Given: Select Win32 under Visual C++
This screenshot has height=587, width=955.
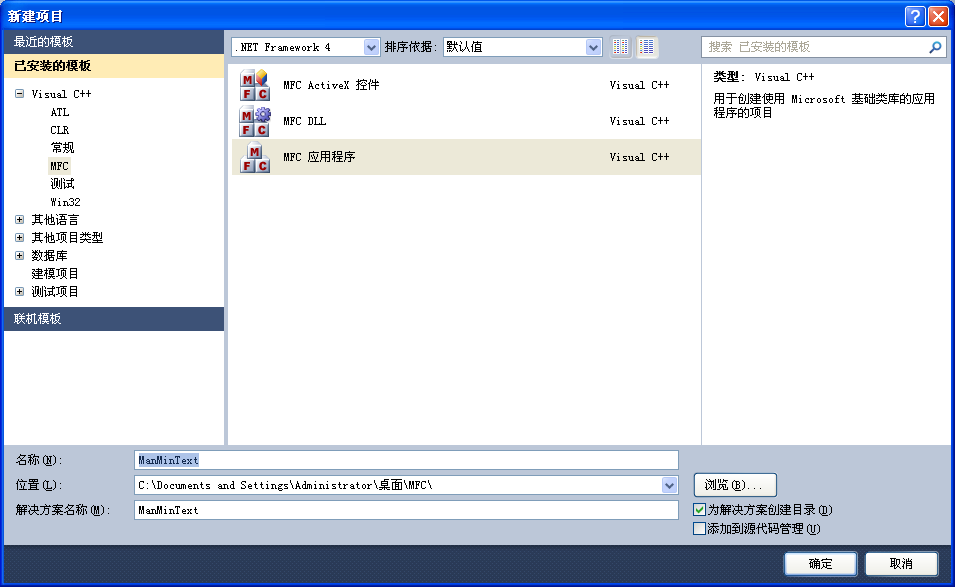Looking at the screenshot, I should click(65, 202).
